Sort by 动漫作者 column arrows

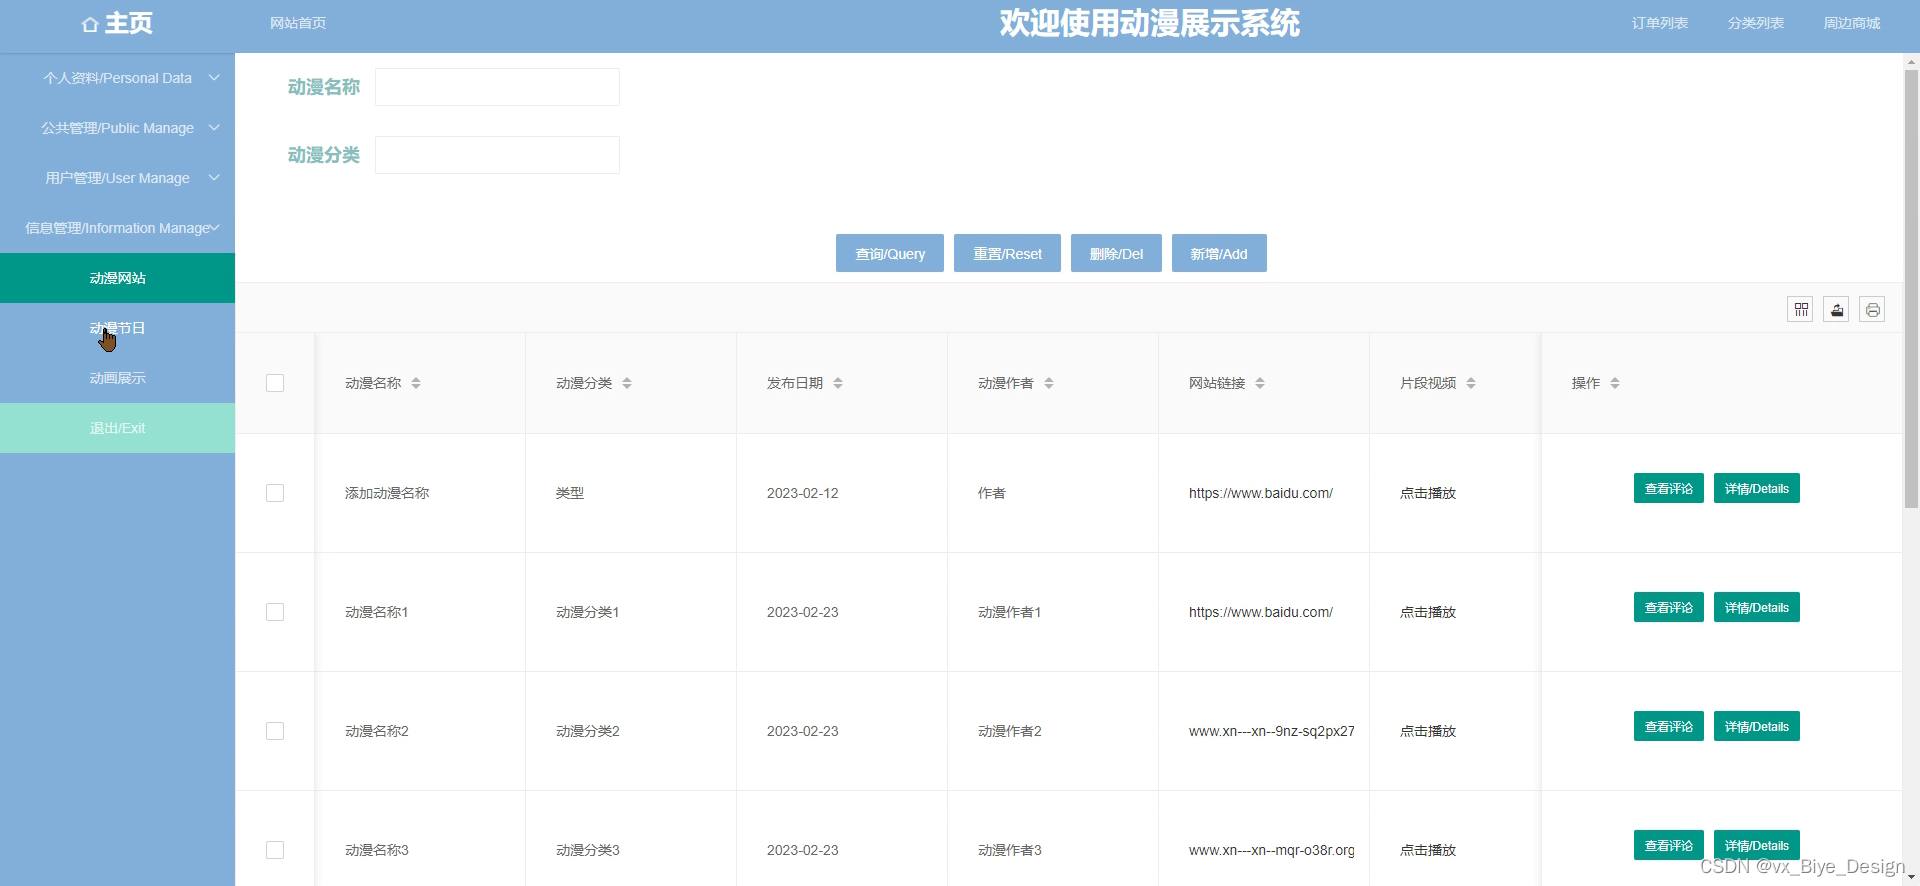point(1049,383)
